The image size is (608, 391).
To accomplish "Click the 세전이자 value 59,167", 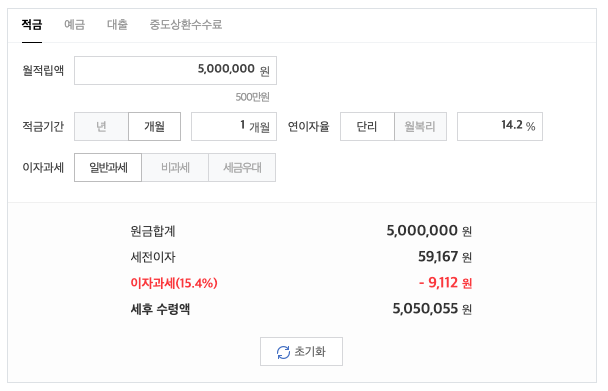I will point(438,257).
